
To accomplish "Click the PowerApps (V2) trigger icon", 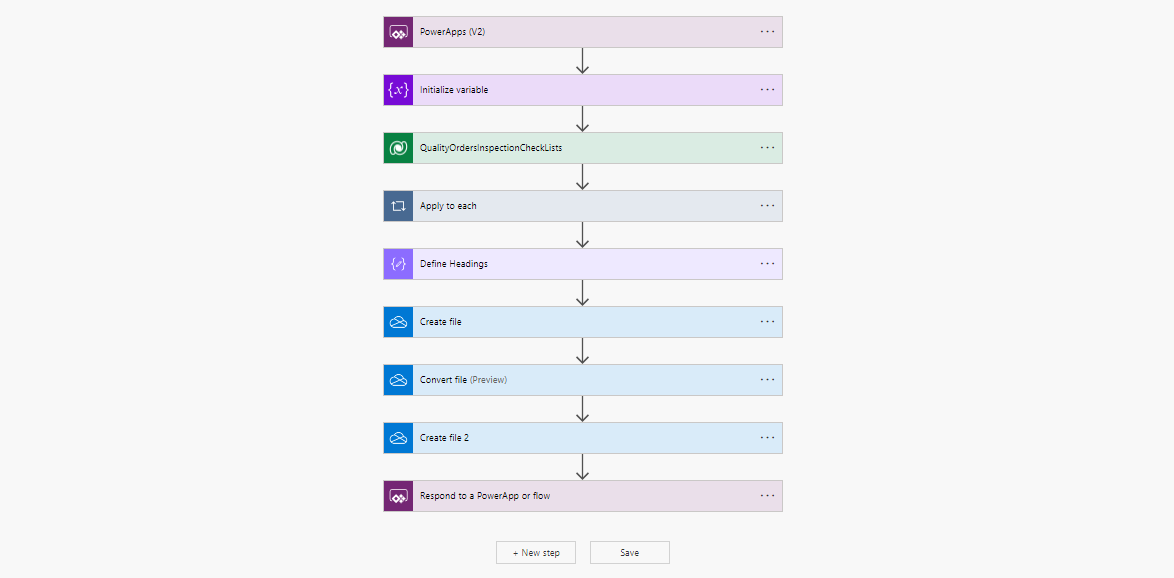I will coord(398,32).
